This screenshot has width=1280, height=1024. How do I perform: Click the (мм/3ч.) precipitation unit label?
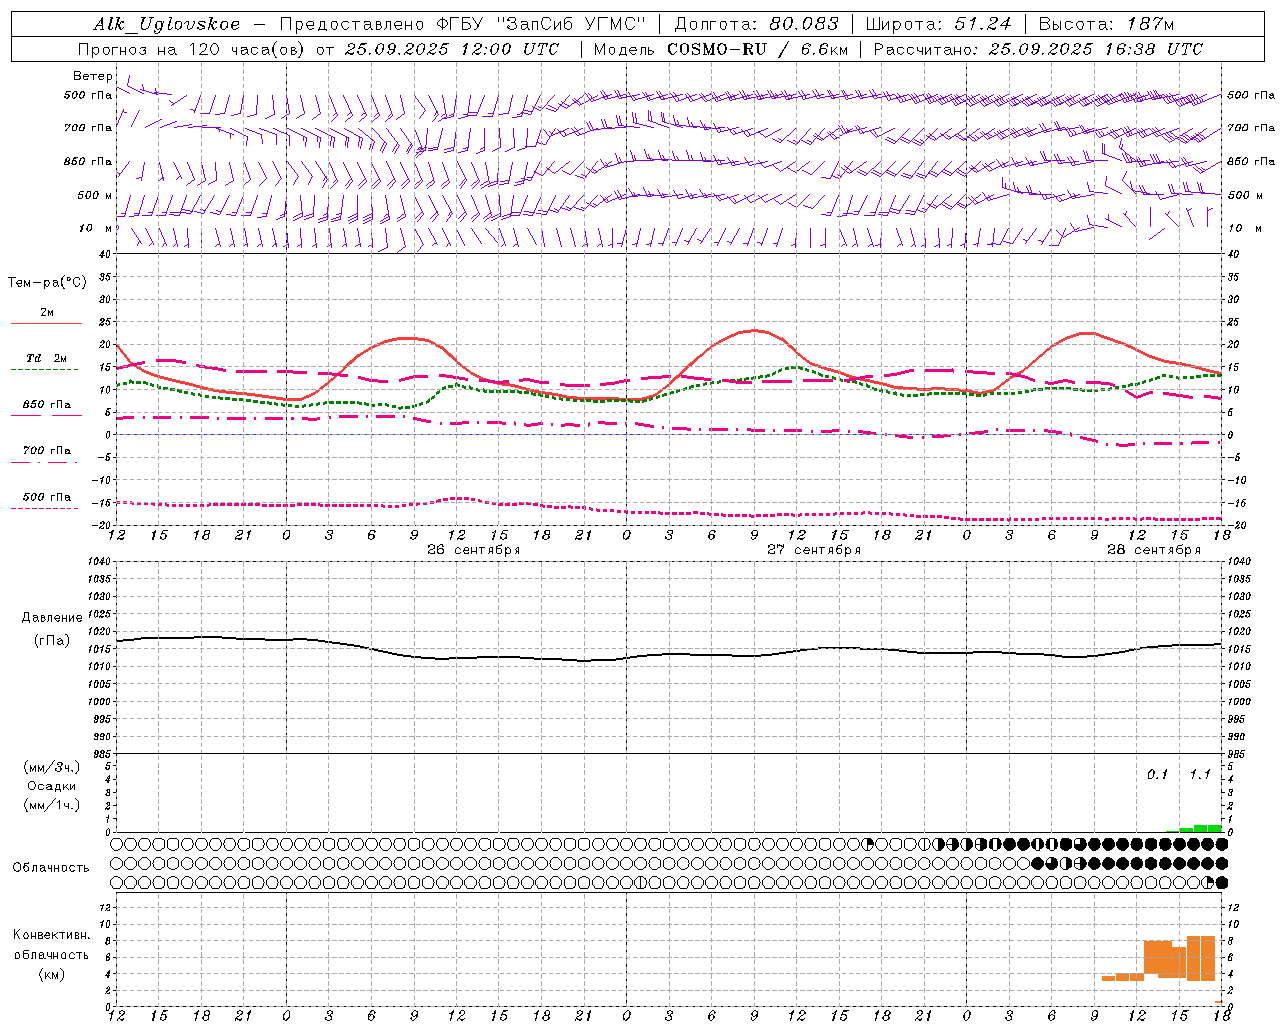pos(52,767)
